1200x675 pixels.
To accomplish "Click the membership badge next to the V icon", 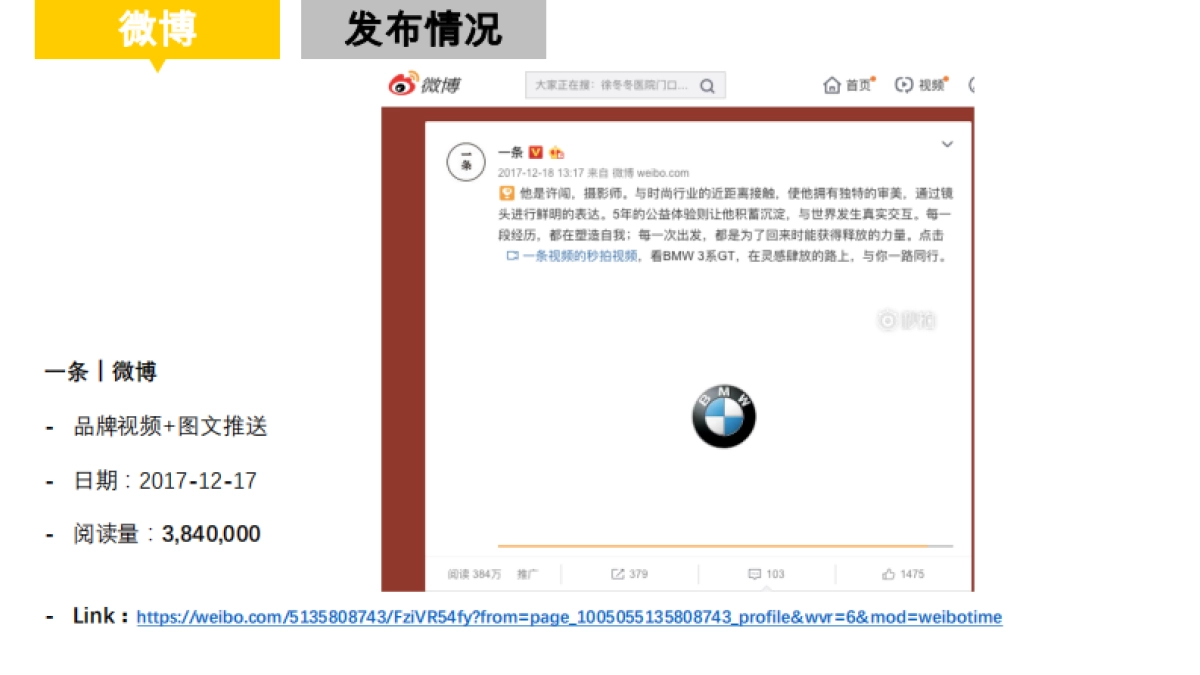I will click(x=558, y=151).
